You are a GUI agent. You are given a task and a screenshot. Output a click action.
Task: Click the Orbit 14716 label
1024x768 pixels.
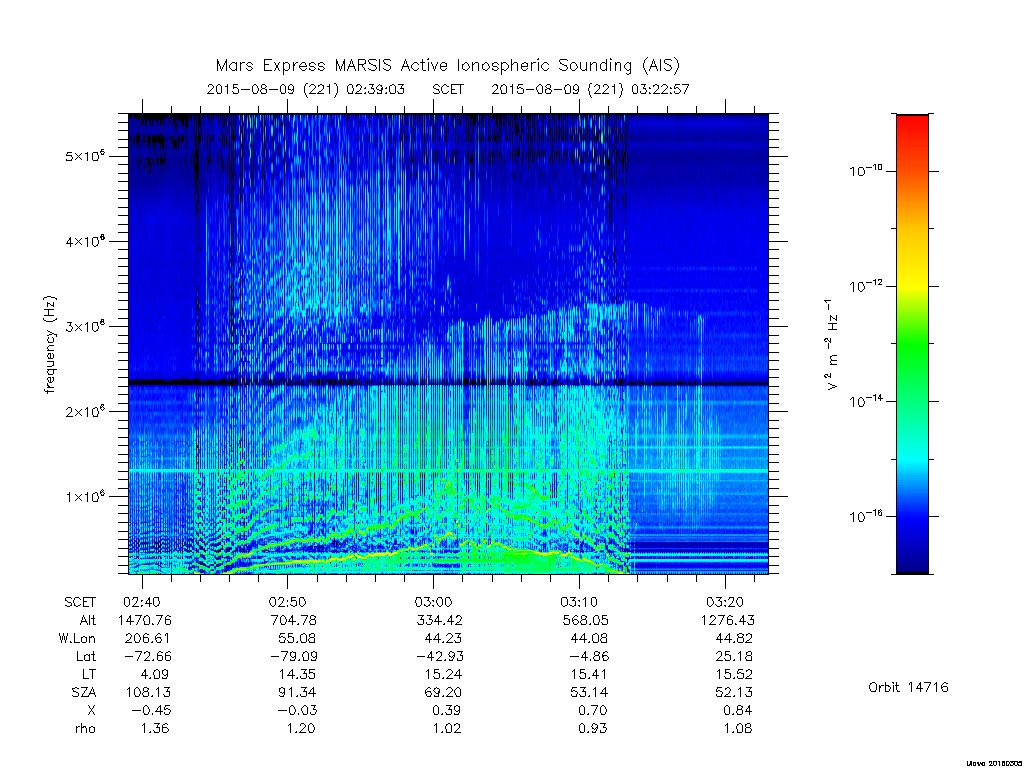tap(908, 687)
